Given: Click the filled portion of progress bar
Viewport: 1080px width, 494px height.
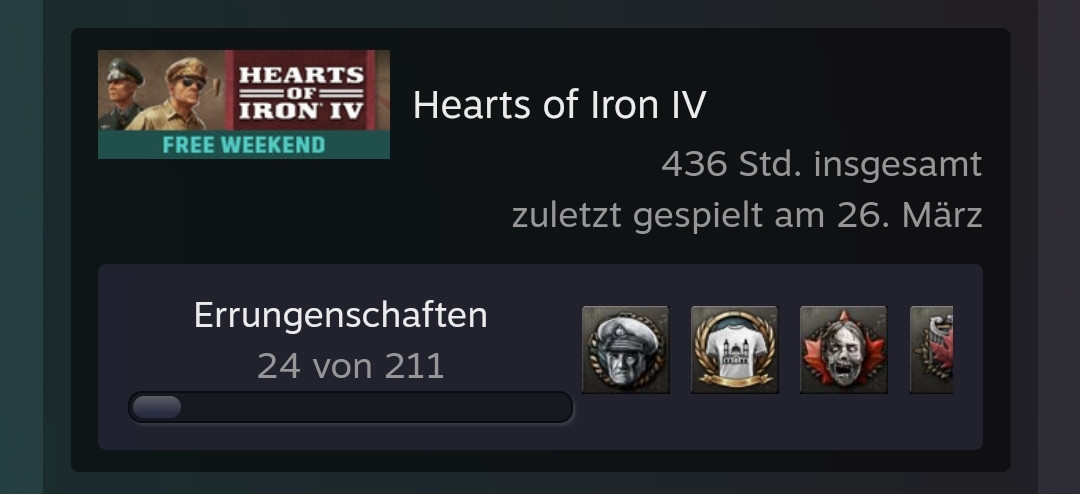Looking at the screenshot, I should 156,407.
